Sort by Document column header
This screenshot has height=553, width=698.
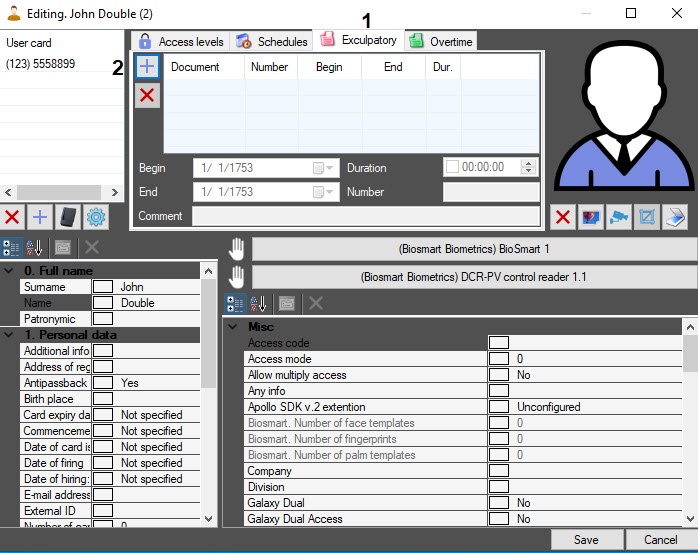click(x=204, y=67)
